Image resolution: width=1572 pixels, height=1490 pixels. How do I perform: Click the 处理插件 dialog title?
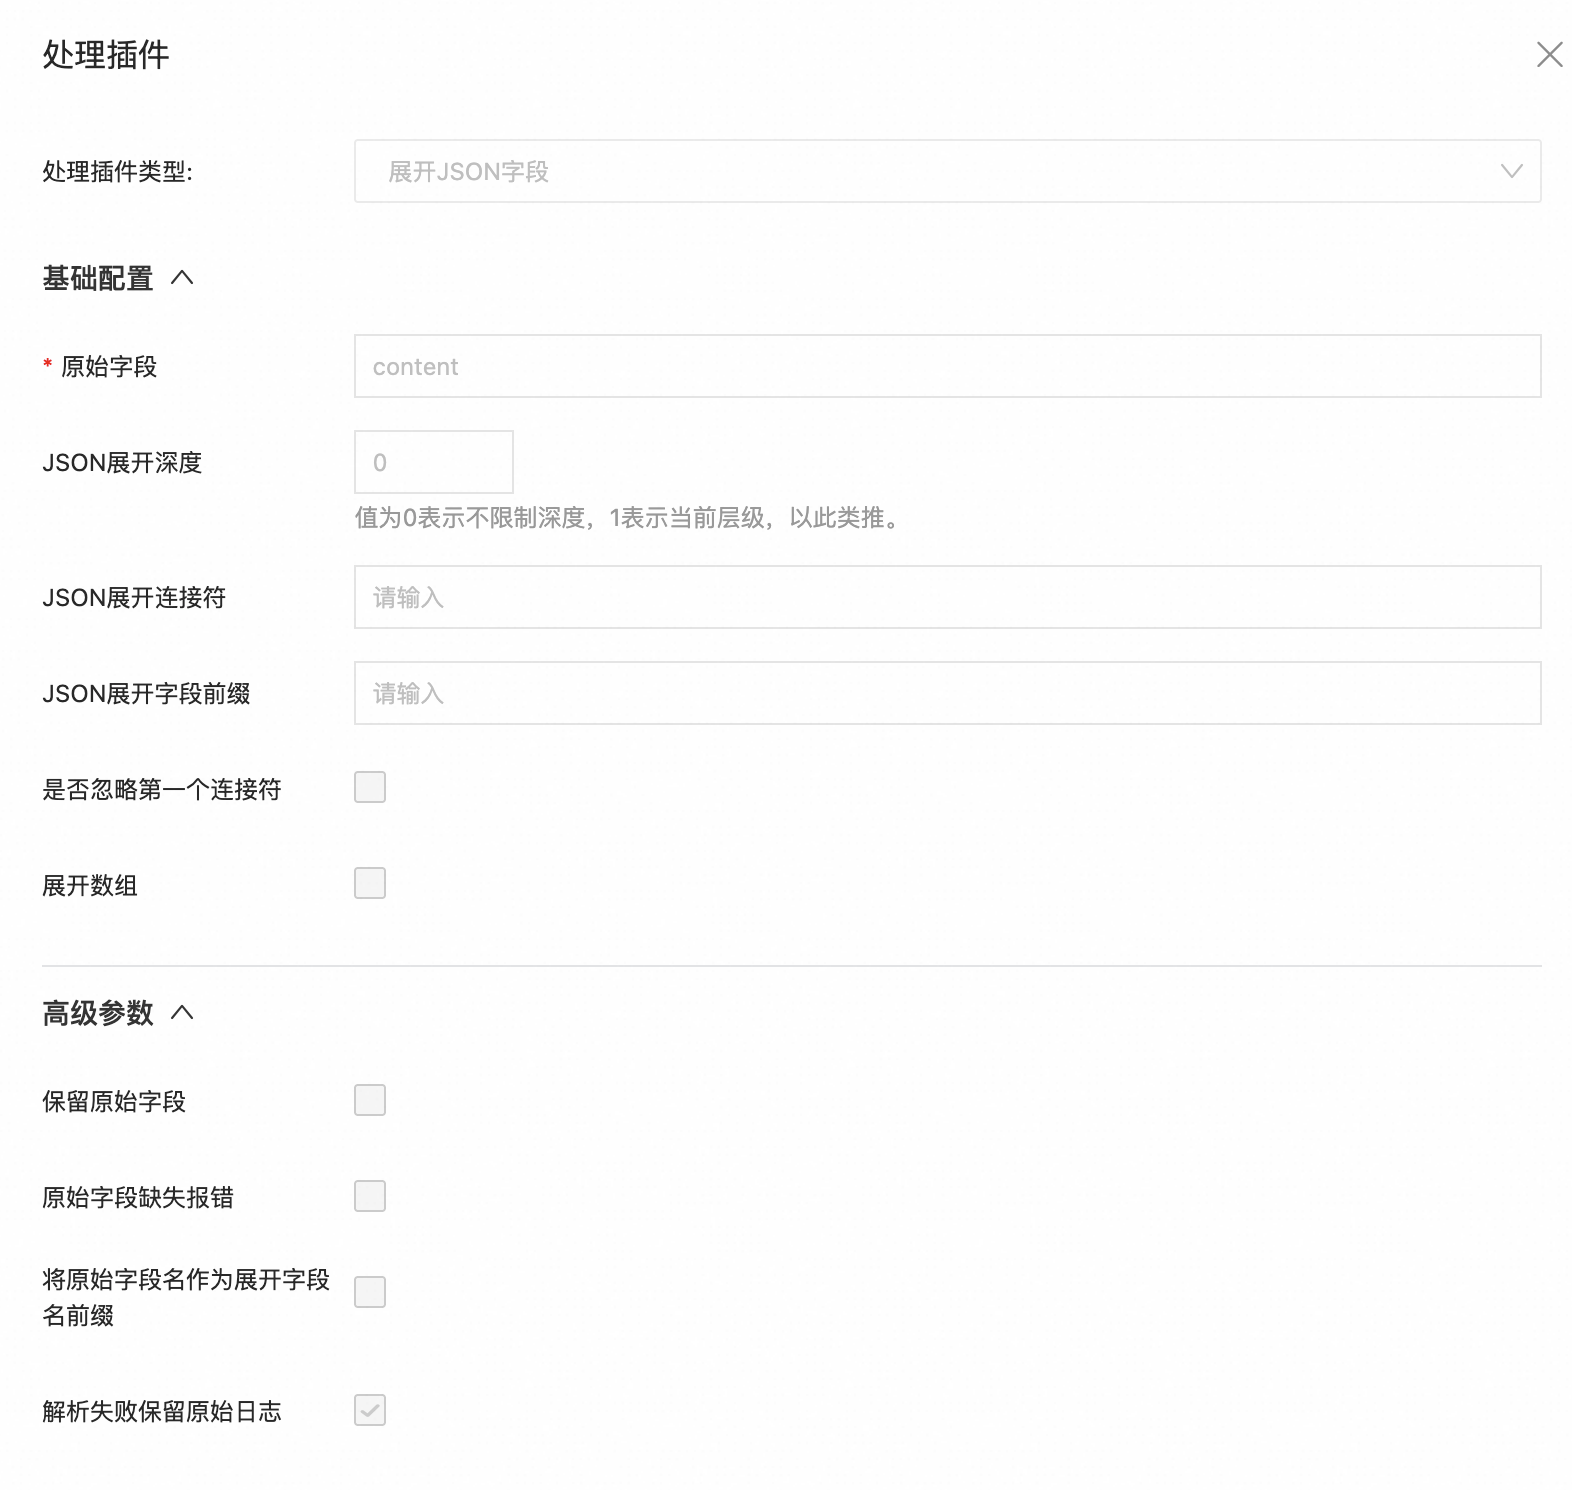106,55
